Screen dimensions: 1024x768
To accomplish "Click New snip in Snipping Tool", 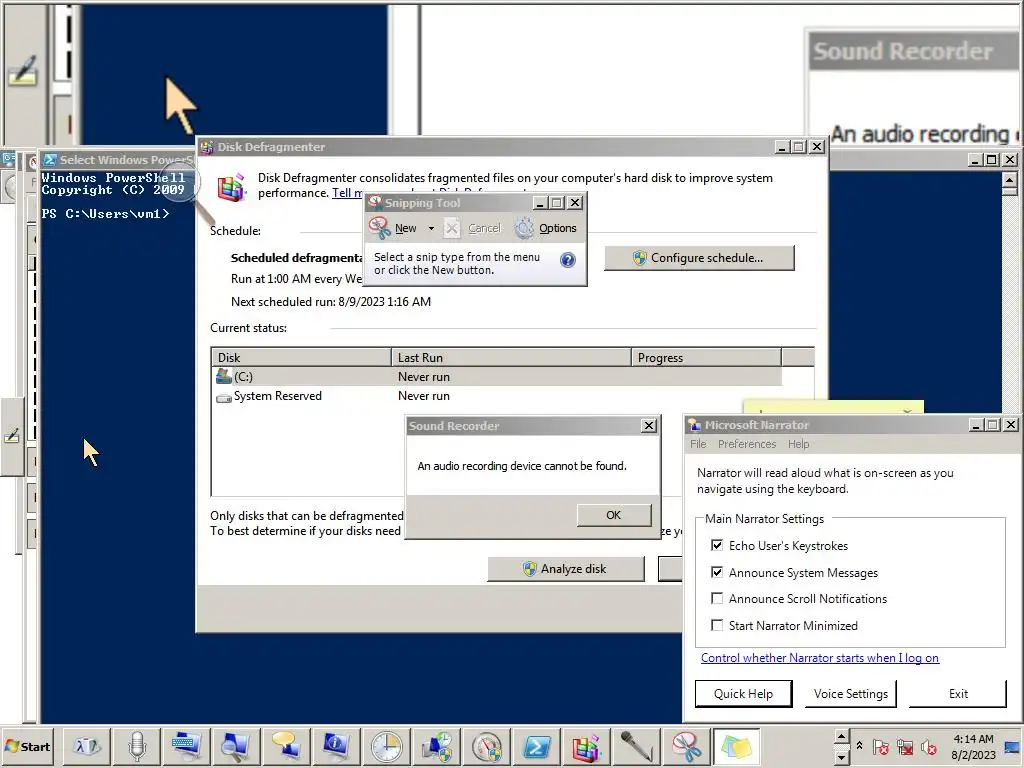I will coord(393,228).
